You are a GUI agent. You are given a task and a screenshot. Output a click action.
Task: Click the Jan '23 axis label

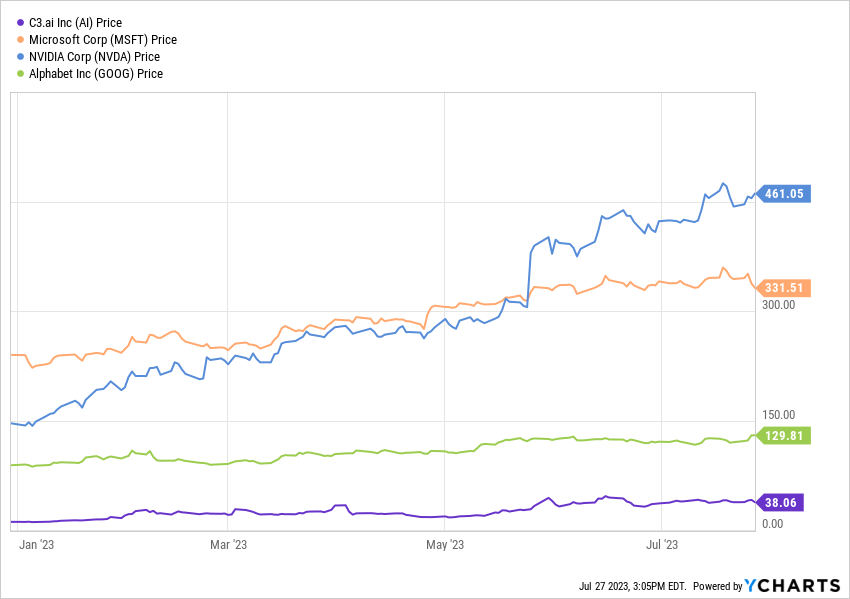(36, 545)
